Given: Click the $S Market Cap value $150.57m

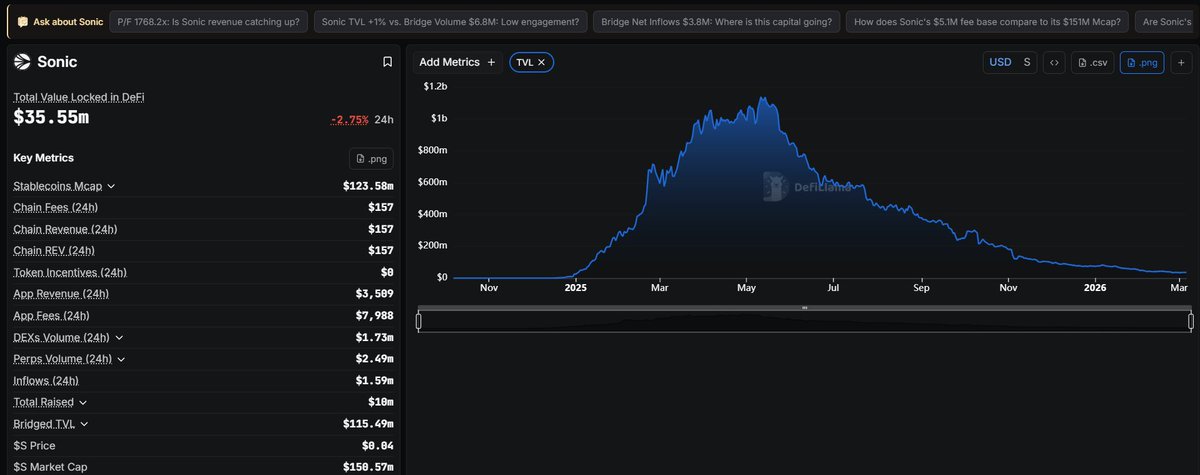Looking at the screenshot, I should (367, 467).
